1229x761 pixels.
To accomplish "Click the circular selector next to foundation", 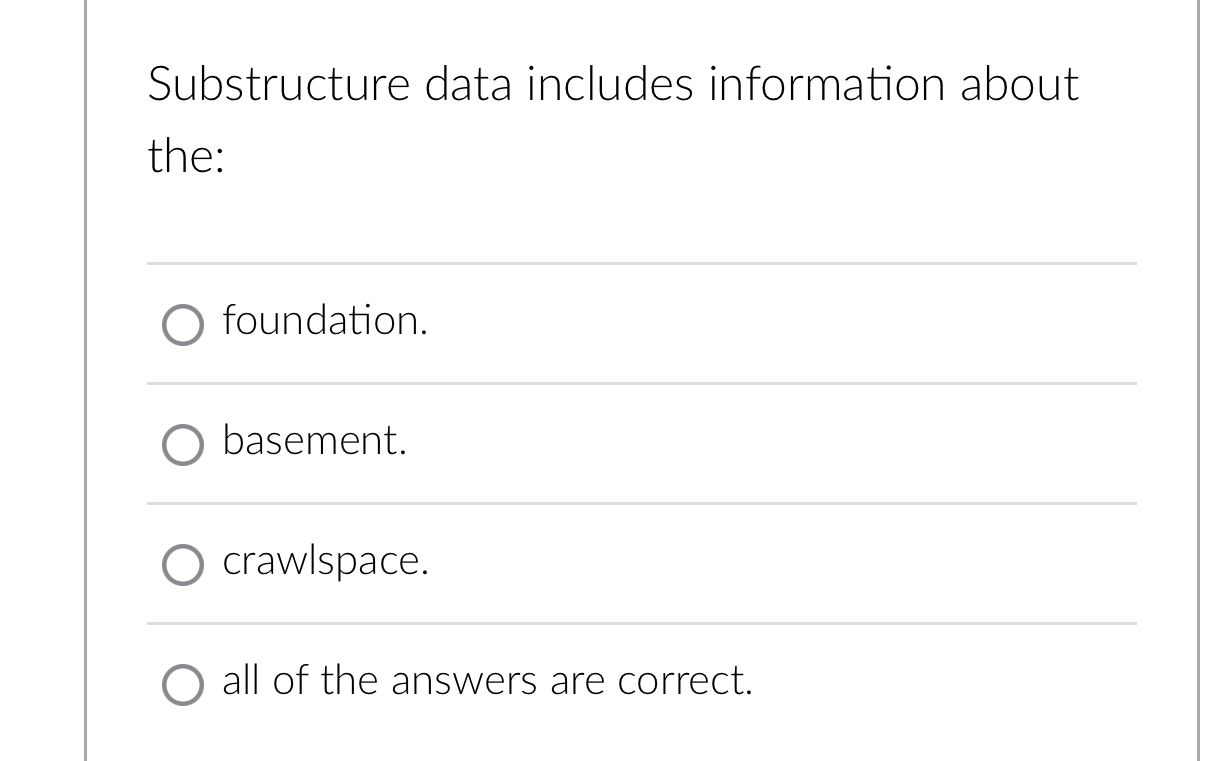I will pyautogui.click(x=183, y=324).
